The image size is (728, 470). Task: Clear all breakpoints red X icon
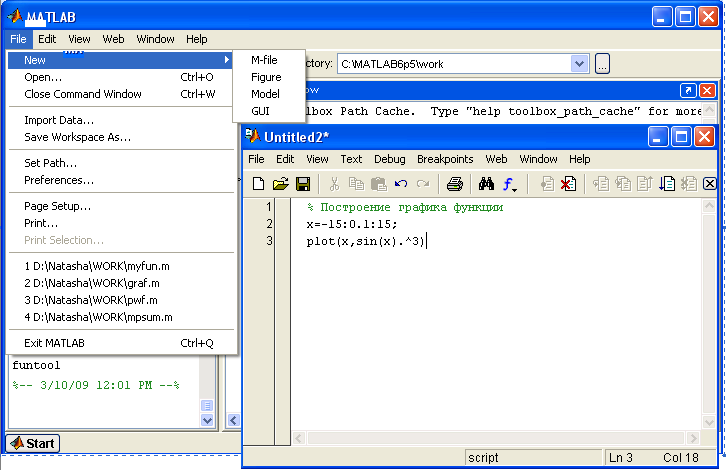(x=569, y=184)
